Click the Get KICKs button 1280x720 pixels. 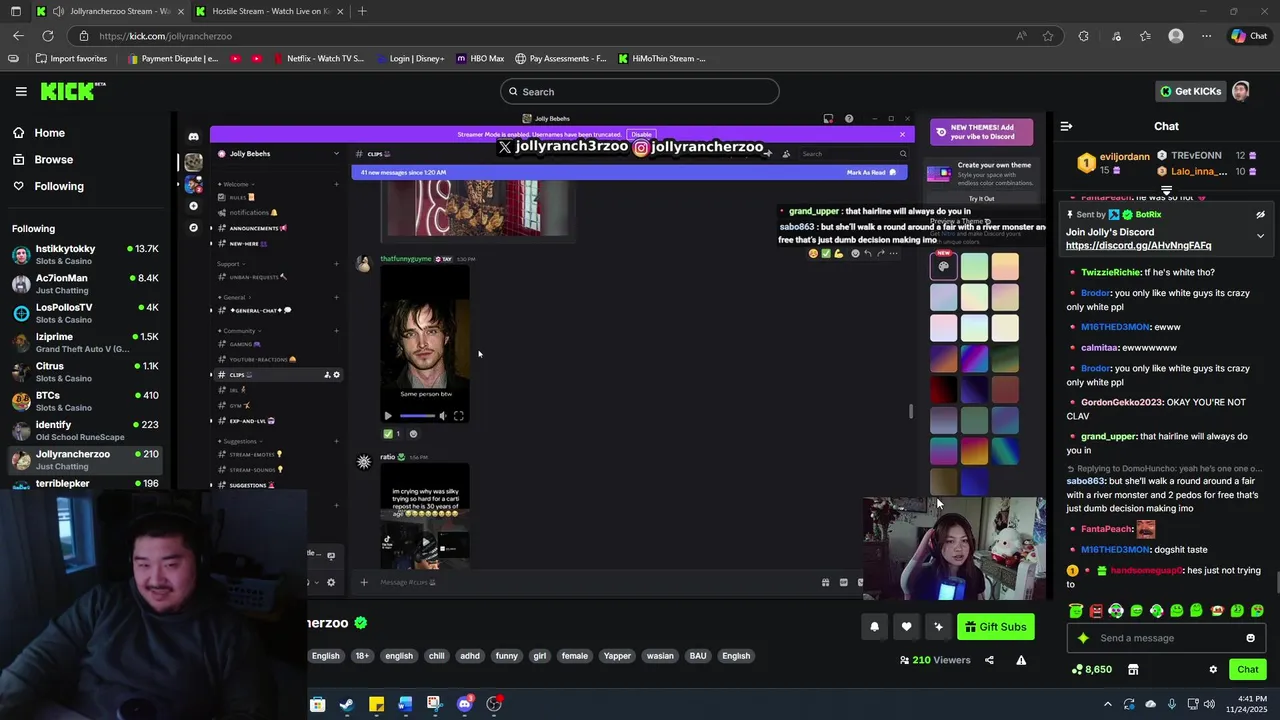(x=1189, y=91)
